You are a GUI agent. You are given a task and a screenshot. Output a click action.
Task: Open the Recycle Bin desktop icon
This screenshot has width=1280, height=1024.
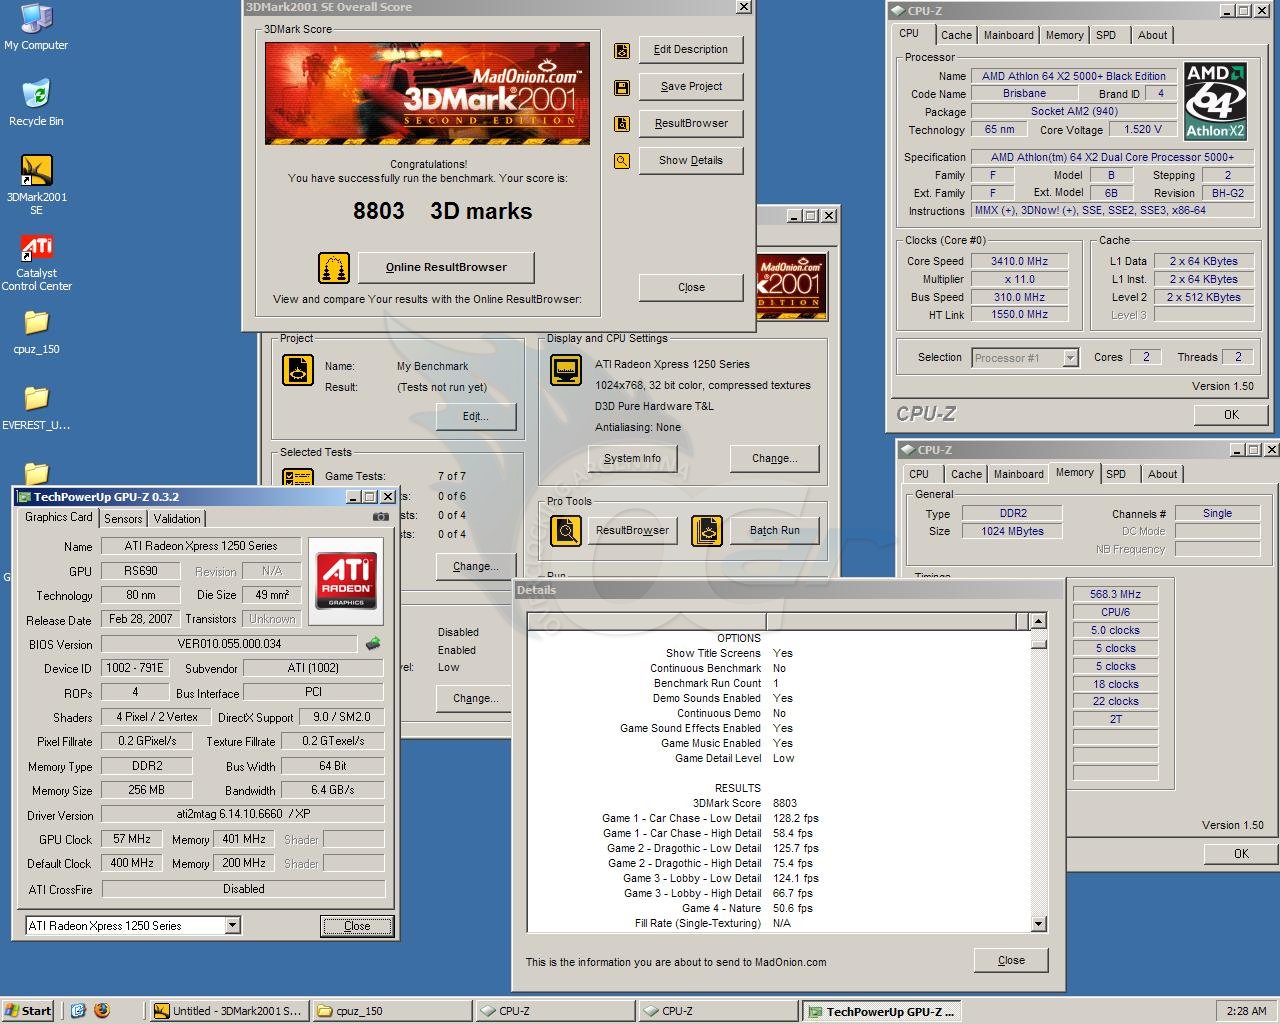point(36,103)
